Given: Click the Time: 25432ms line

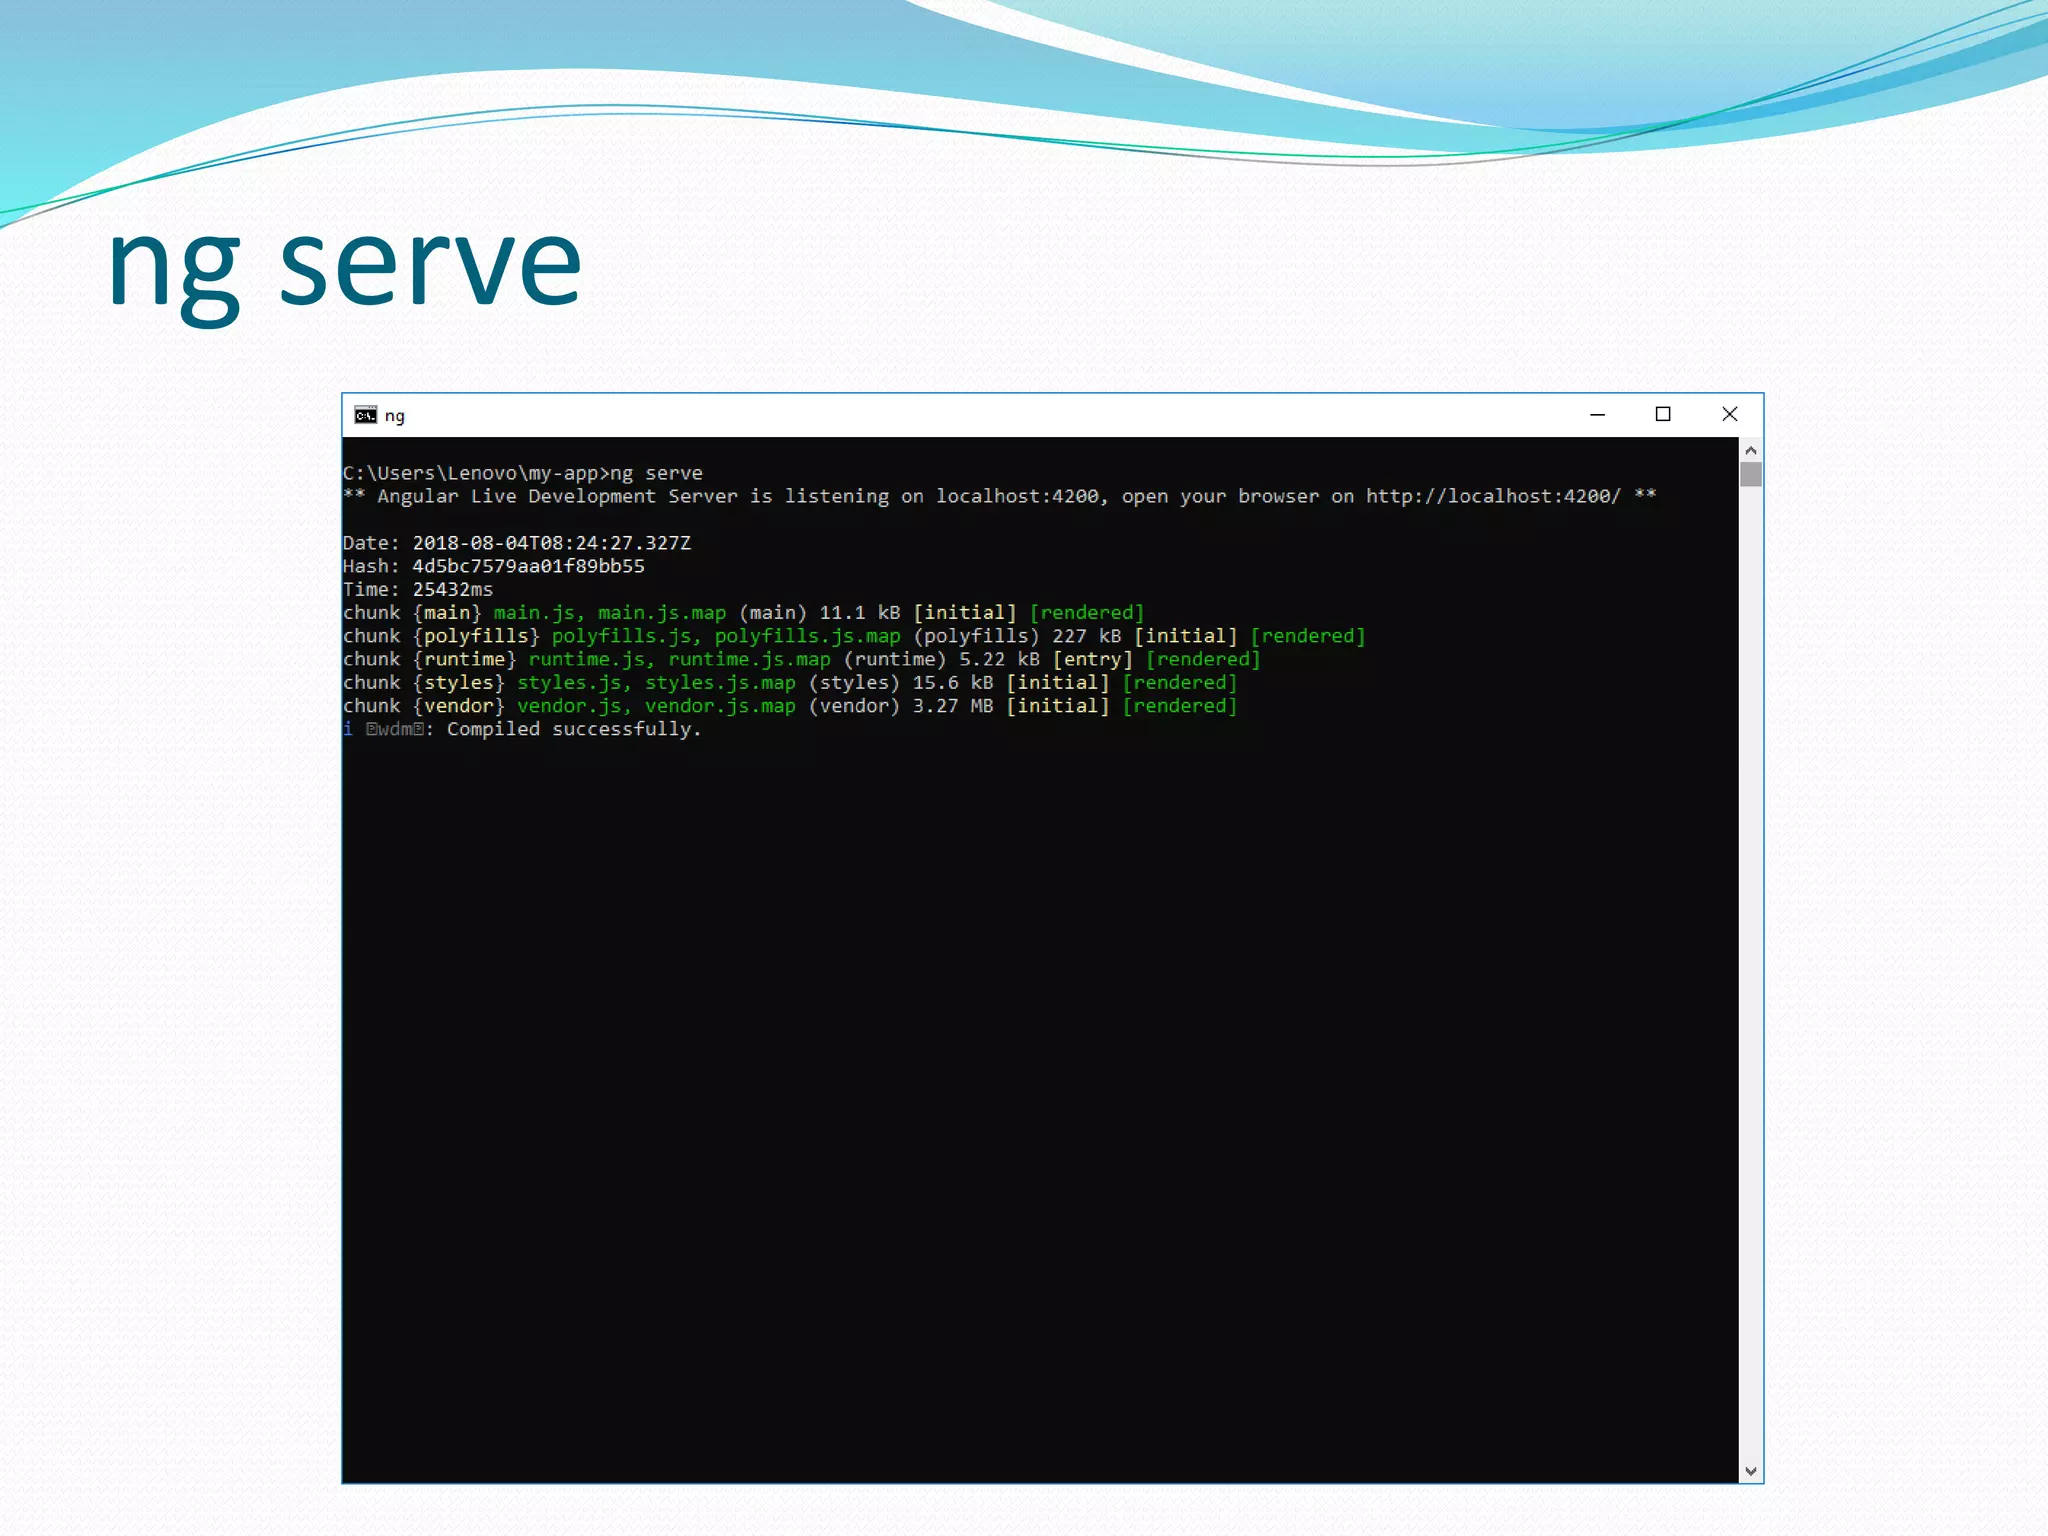Looking at the screenshot, I should point(418,589).
